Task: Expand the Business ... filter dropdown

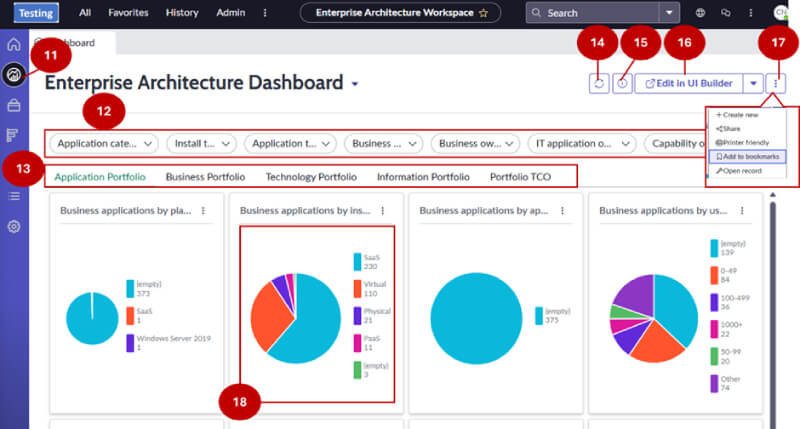Action: coord(384,144)
